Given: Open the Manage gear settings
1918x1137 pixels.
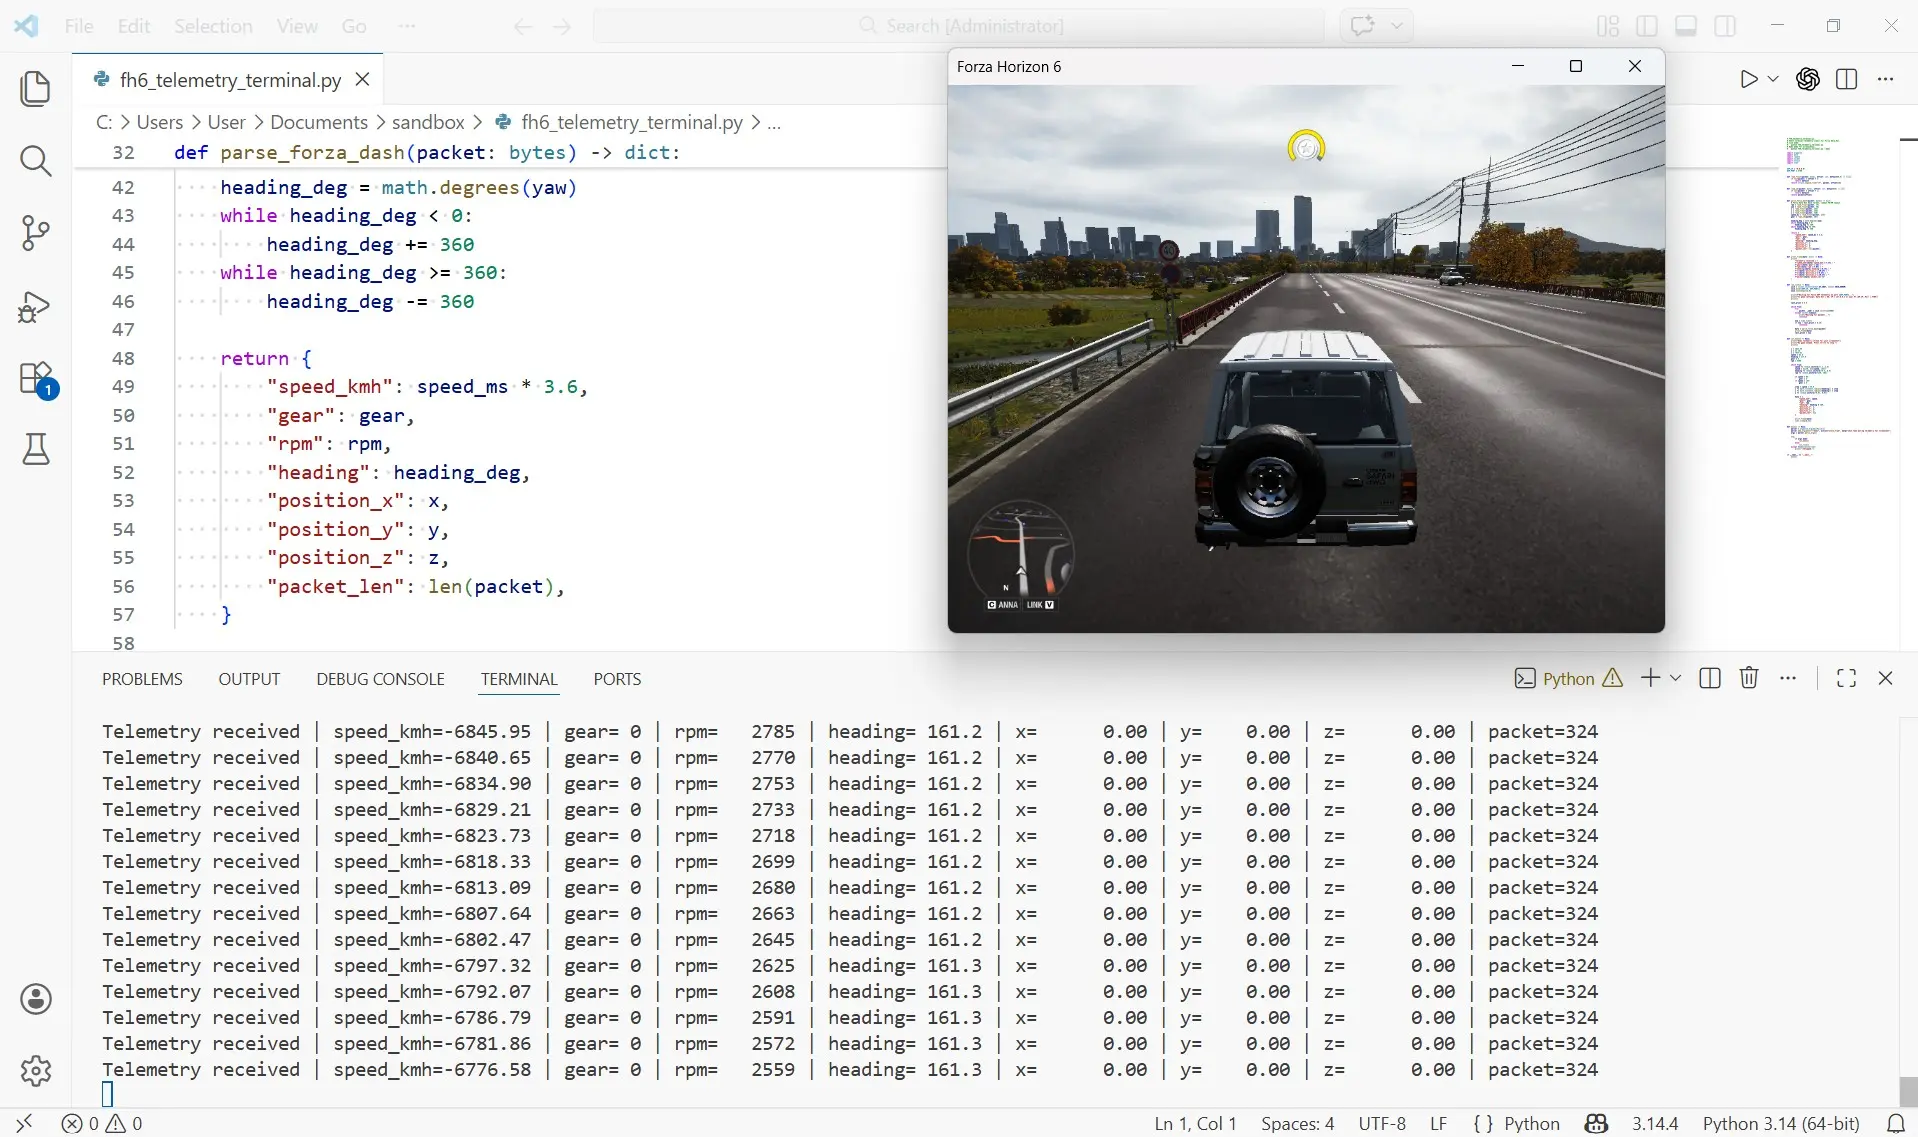Looking at the screenshot, I should (x=36, y=1070).
